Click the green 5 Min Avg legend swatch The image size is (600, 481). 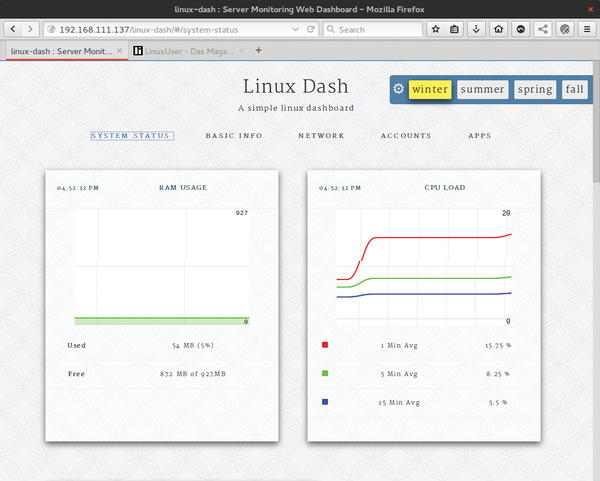pyautogui.click(x=325, y=373)
